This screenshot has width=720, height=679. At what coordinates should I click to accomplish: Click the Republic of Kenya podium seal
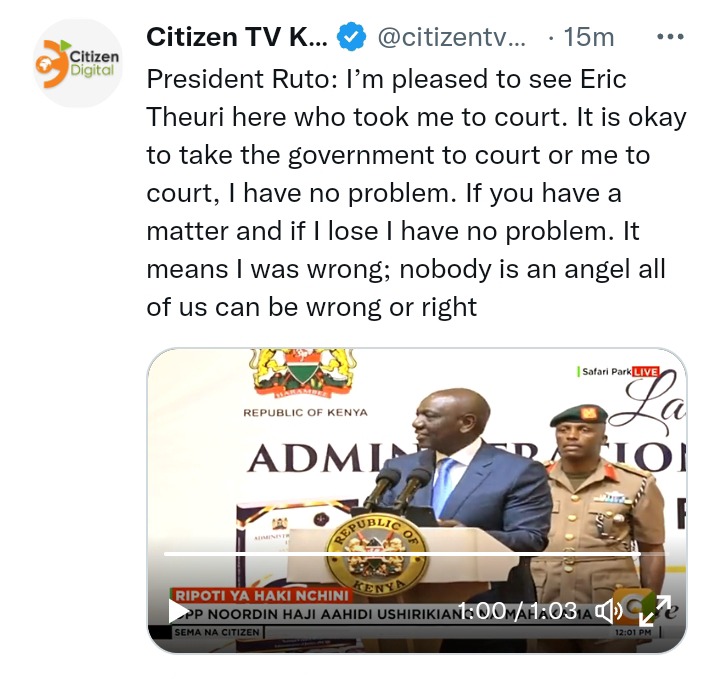tap(377, 554)
